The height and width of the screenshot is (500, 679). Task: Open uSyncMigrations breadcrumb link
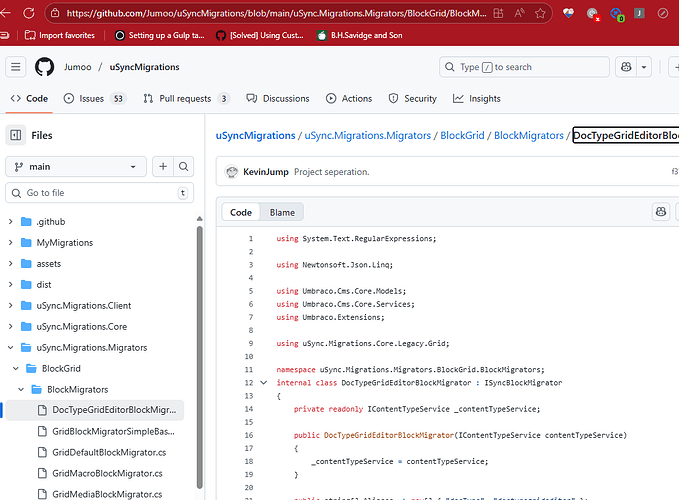click(x=255, y=135)
